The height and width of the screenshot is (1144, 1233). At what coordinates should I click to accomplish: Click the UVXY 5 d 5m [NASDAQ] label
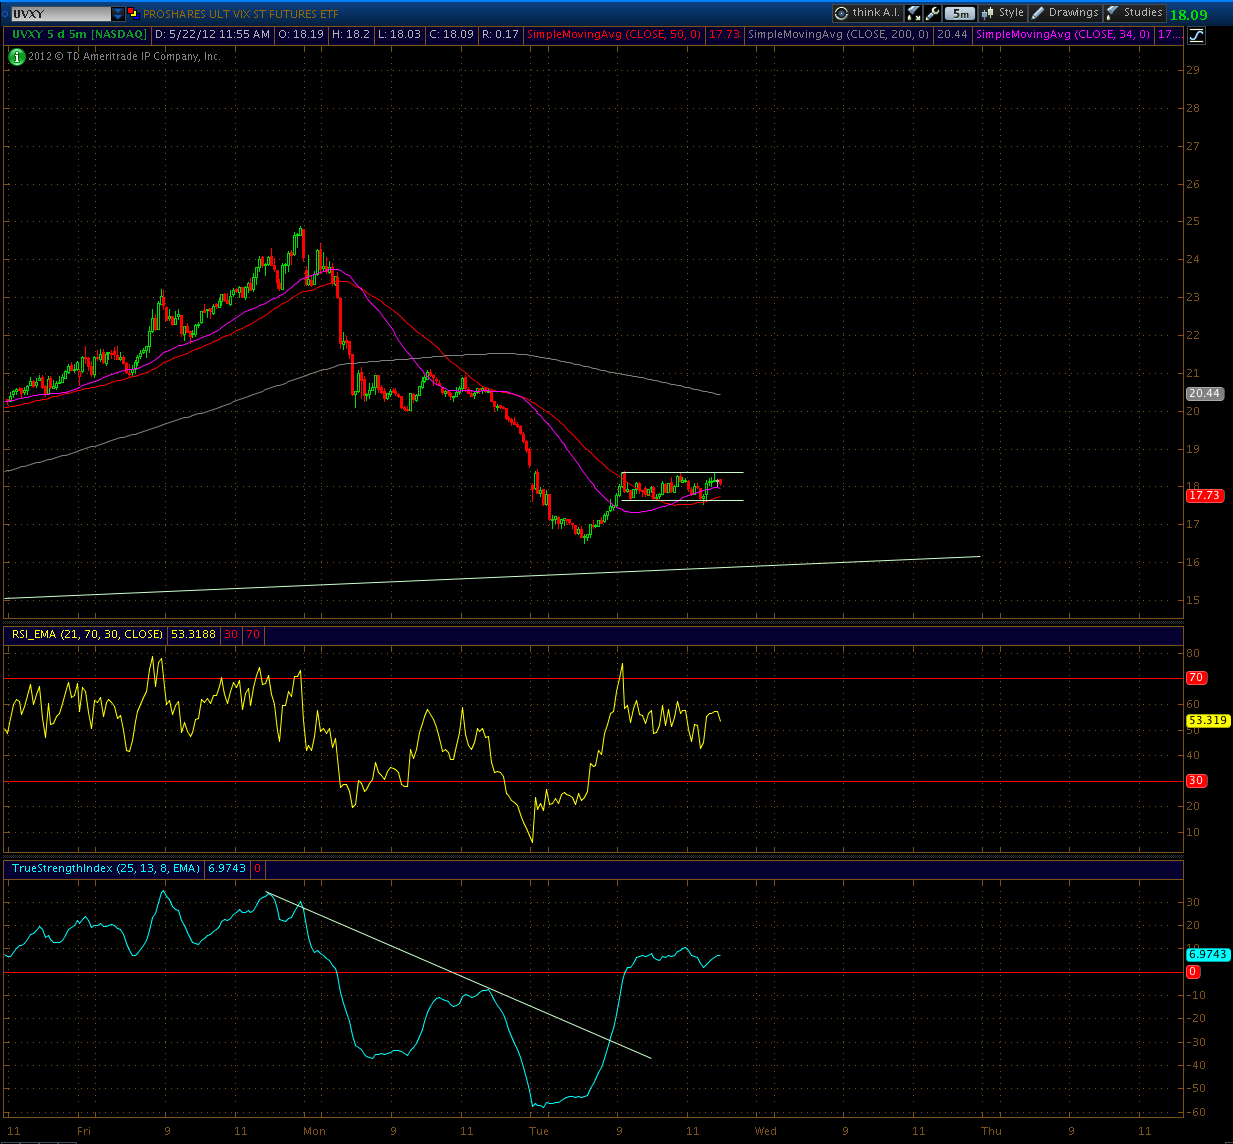coord(78,35)
